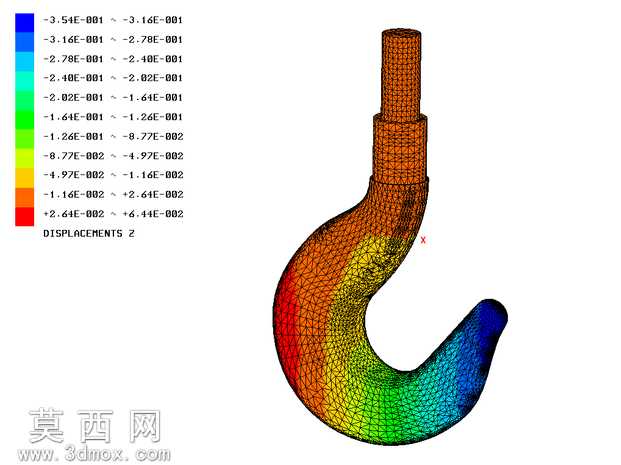Select the legend range -3.54E-001 ~ -3.16E-001
Screen dimensions: 621x465
point(113,20)
